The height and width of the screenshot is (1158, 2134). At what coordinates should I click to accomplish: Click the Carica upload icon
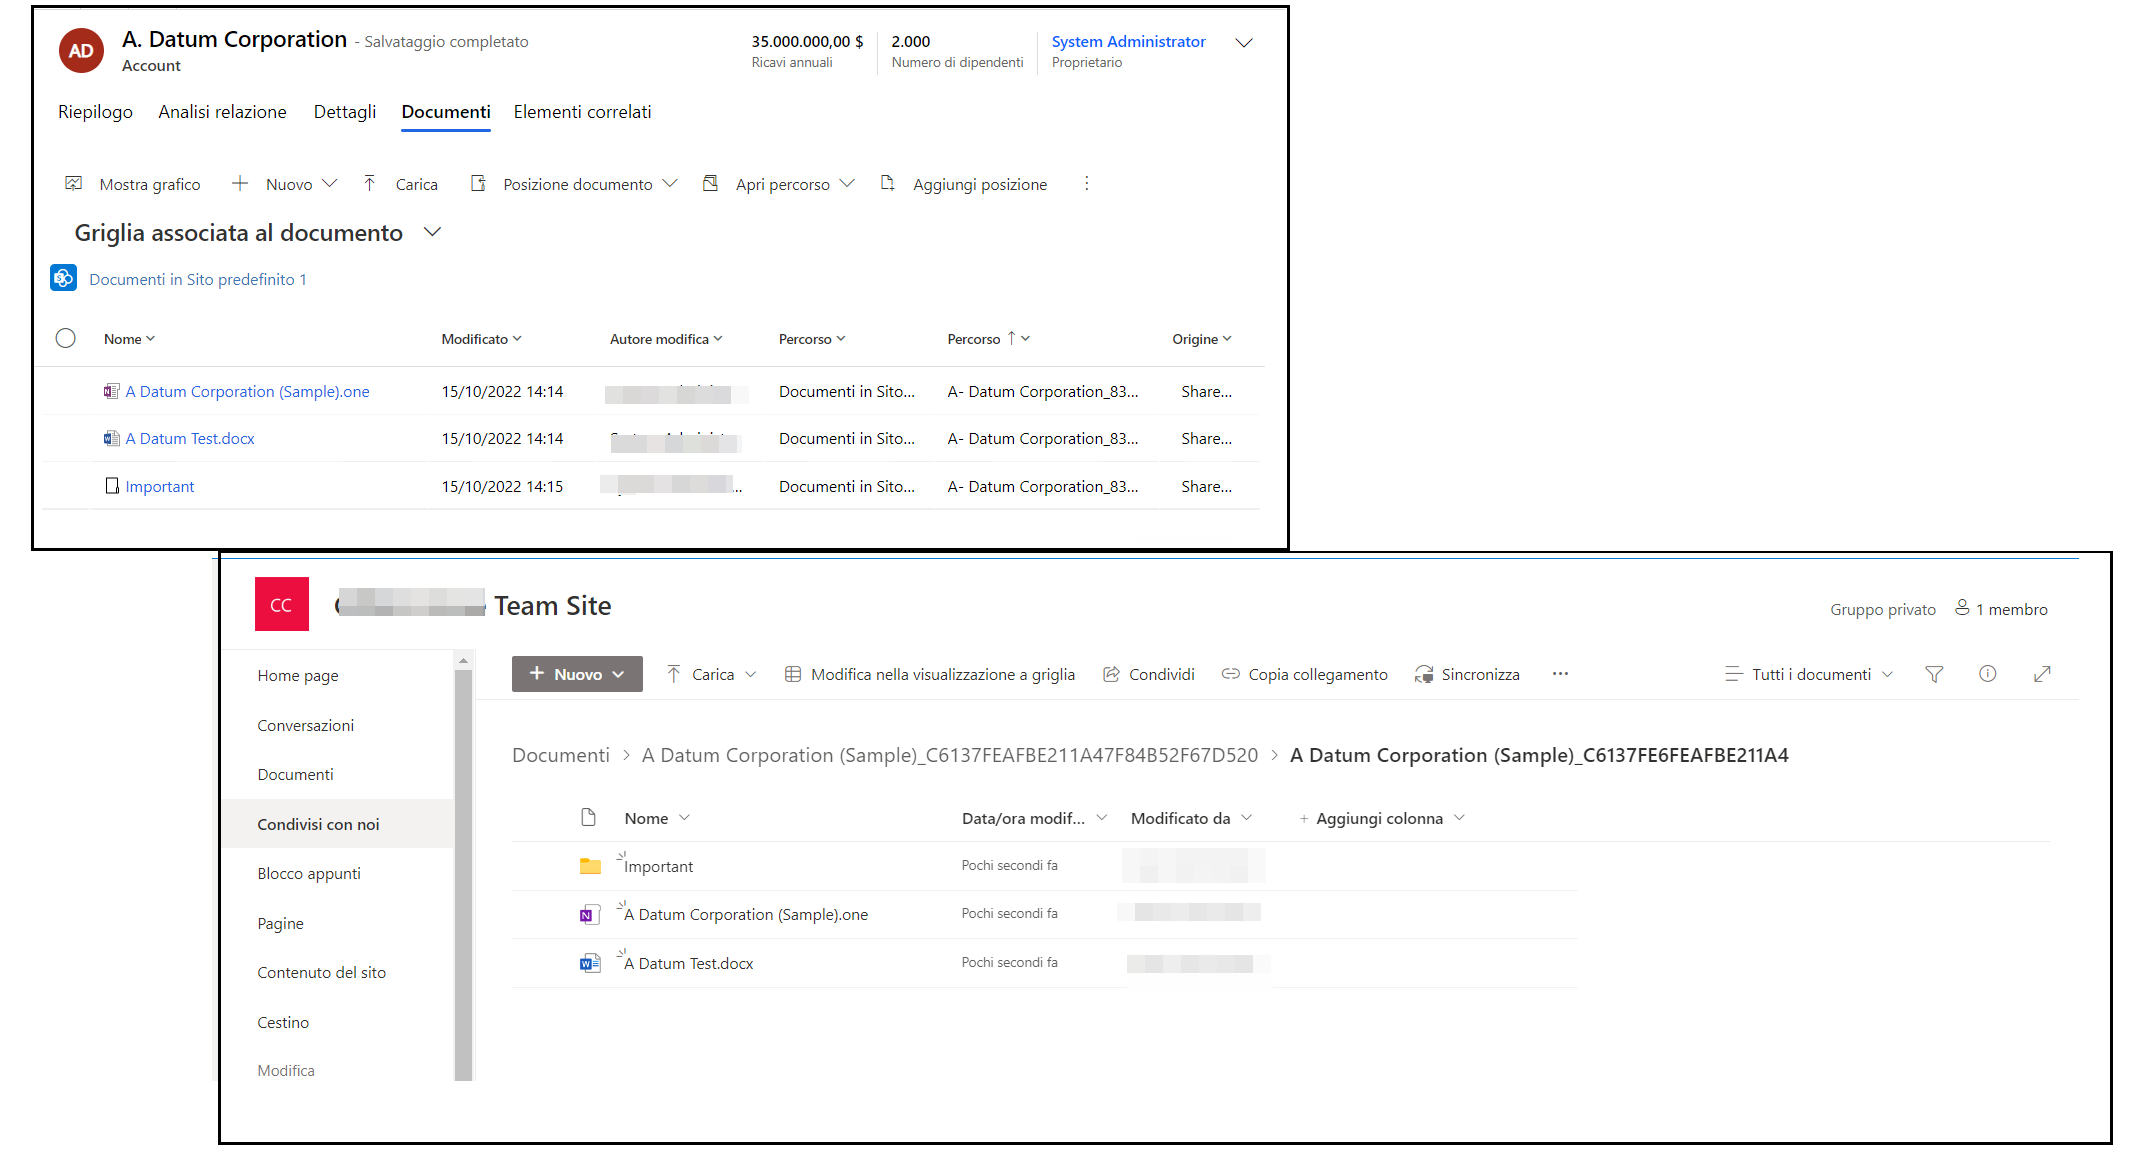pyautogui.click(x=370, y=183)
